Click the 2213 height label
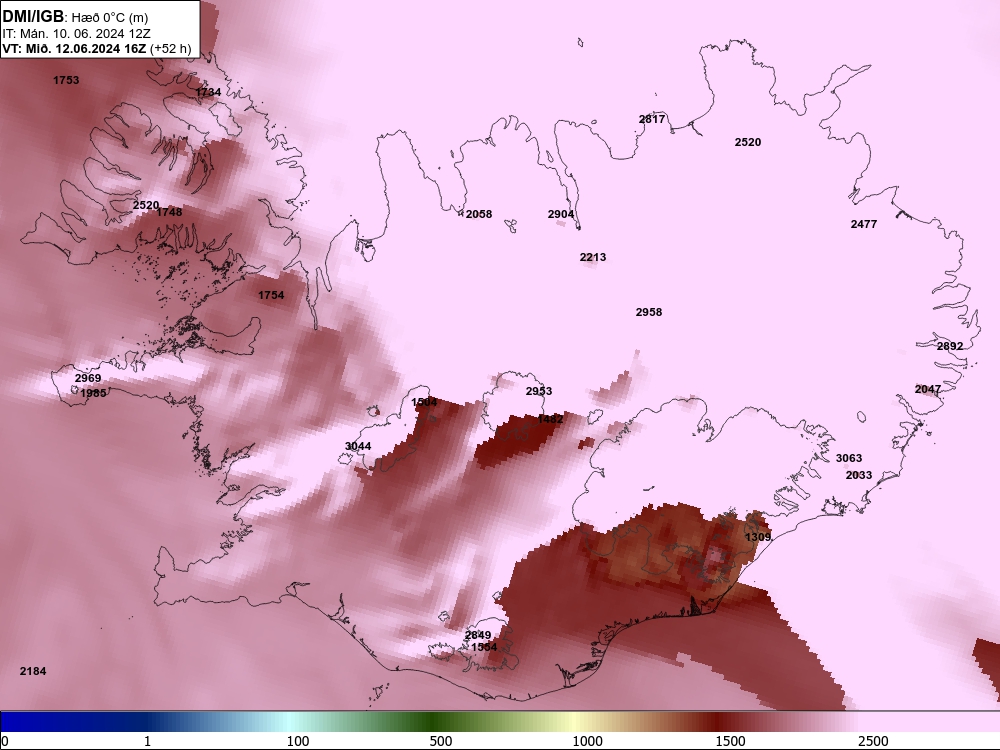Screen dimensions: 1000x750 click(x=593, y=257)
